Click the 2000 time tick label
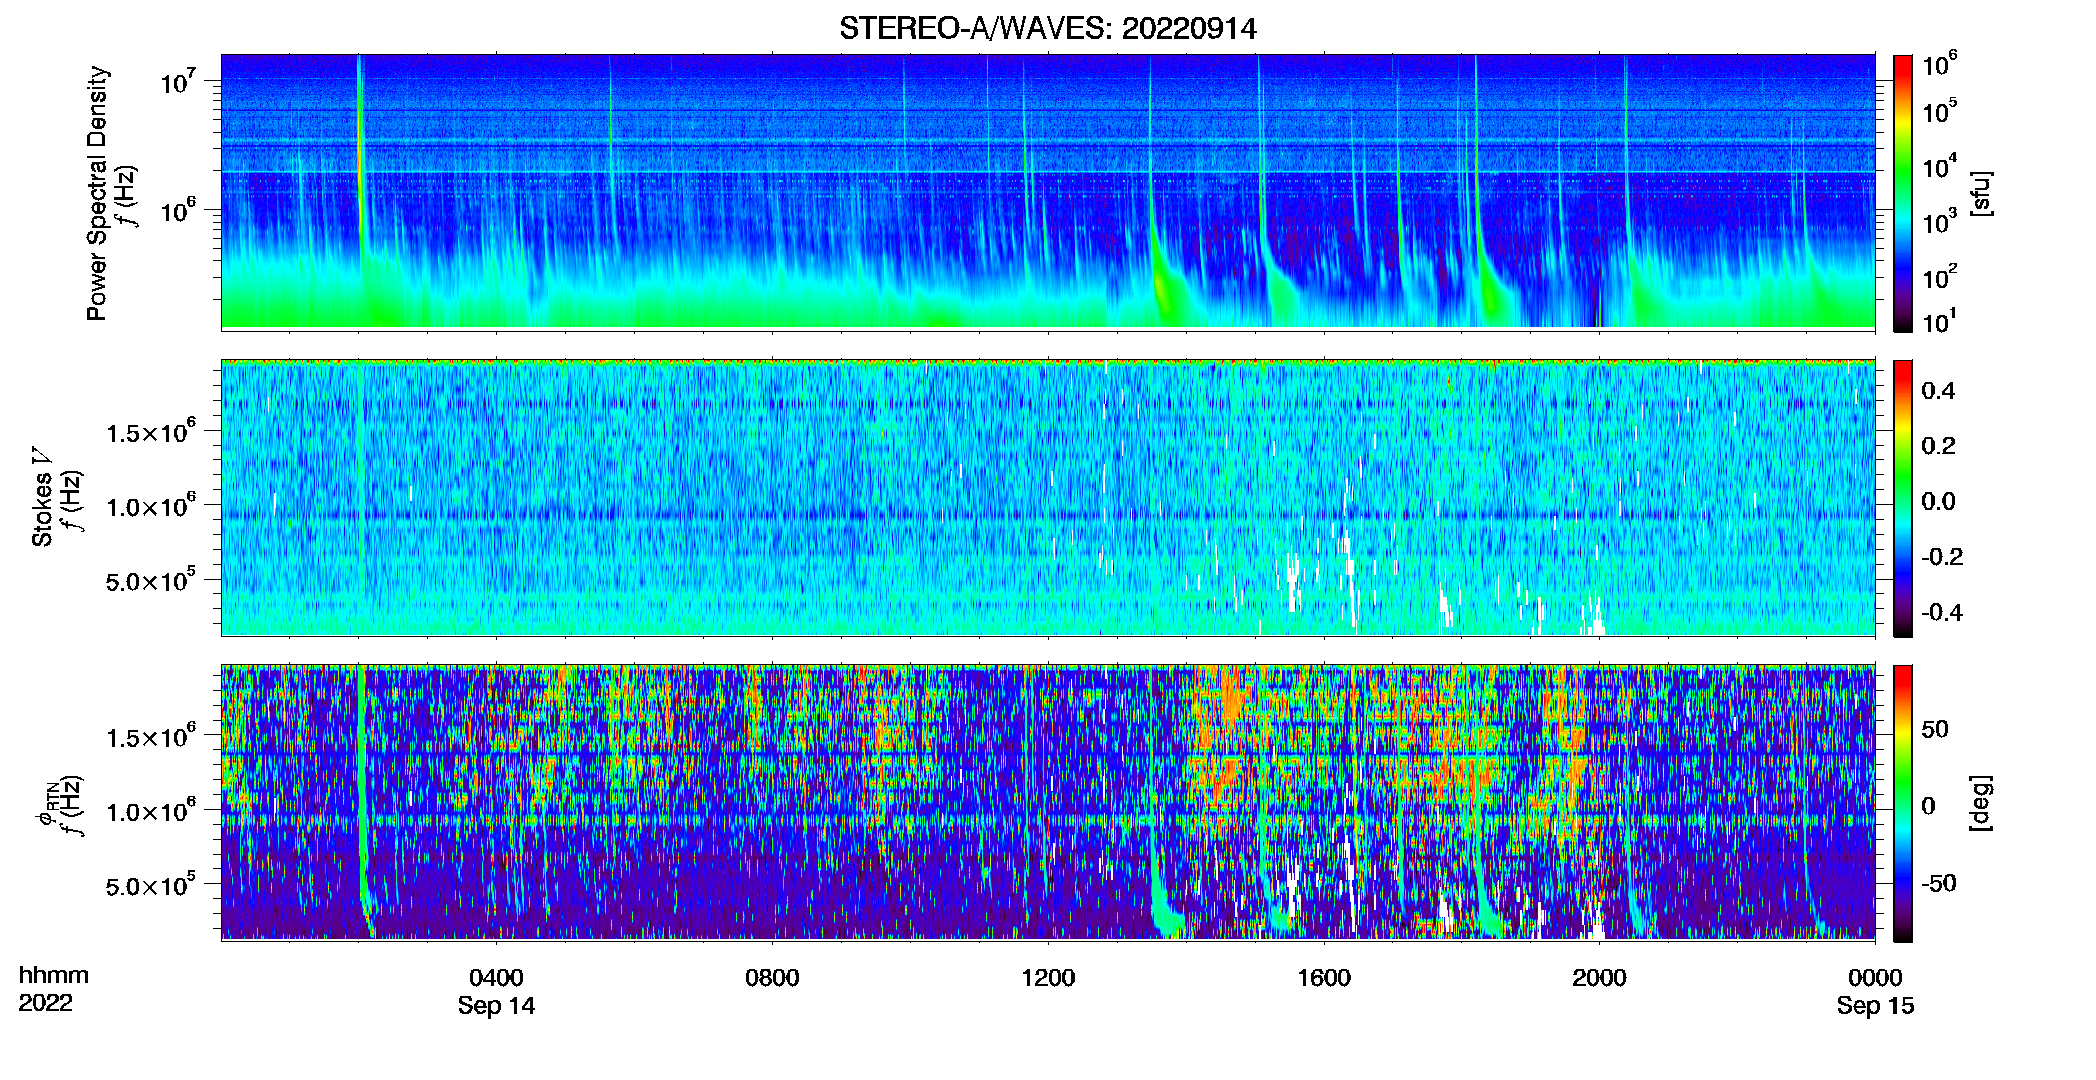This screenshot has height=1080, width=2096. pos(1599,977)
